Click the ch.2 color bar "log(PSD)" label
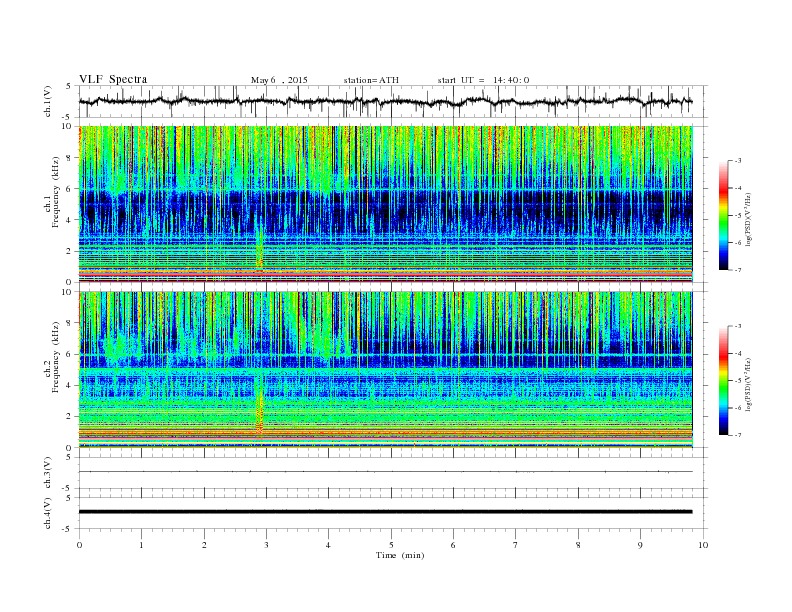The height and width of the screenshot is (612, 792). (749, 384)
